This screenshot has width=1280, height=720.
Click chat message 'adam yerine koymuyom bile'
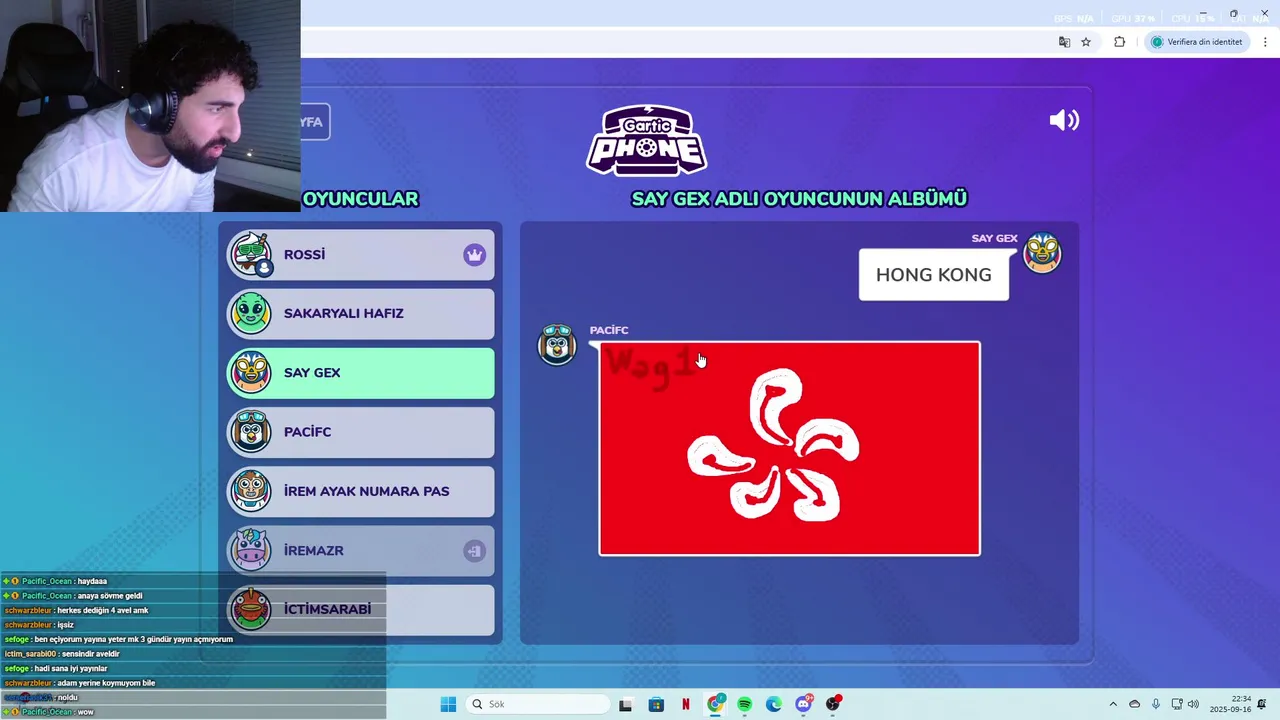105,683
